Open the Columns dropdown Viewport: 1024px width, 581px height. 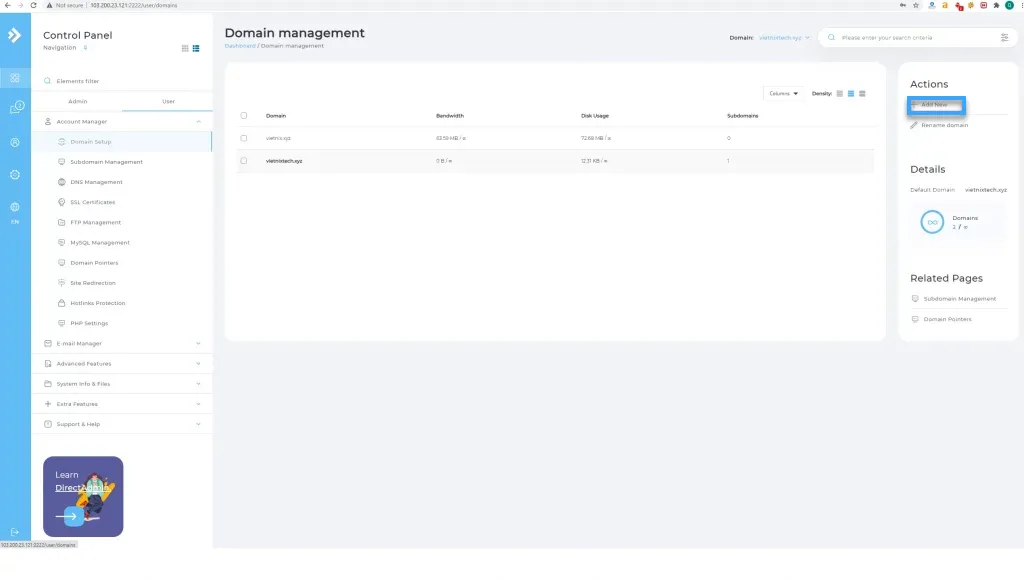[782, 93]
